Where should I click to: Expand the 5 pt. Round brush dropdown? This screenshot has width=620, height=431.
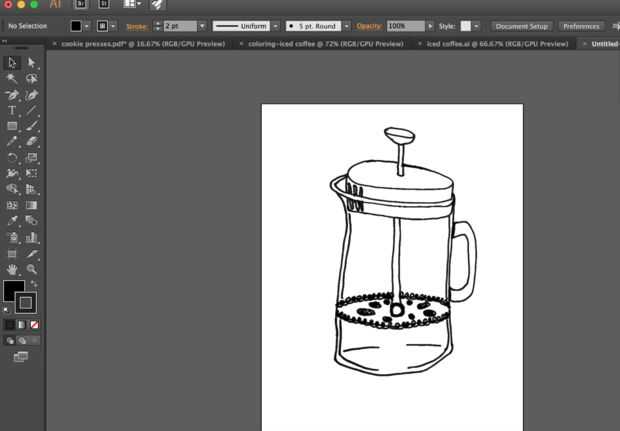pos(313,26)
